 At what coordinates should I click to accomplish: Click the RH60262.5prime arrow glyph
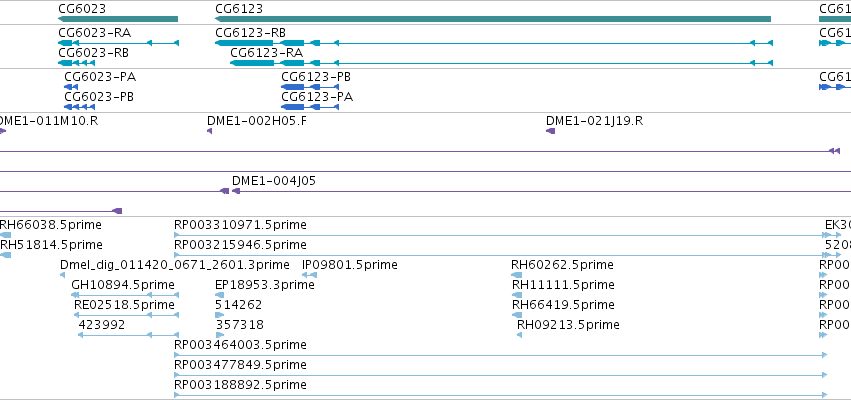click(x=516, y=275)
